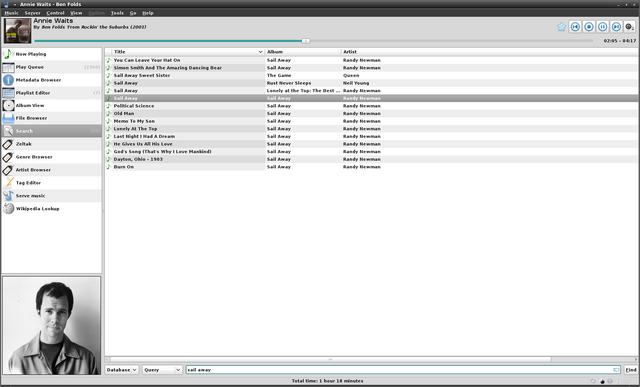Click the time display 02:05 - 04:17
The width and height of the screenshot is (640, 387).
point(620,41)
